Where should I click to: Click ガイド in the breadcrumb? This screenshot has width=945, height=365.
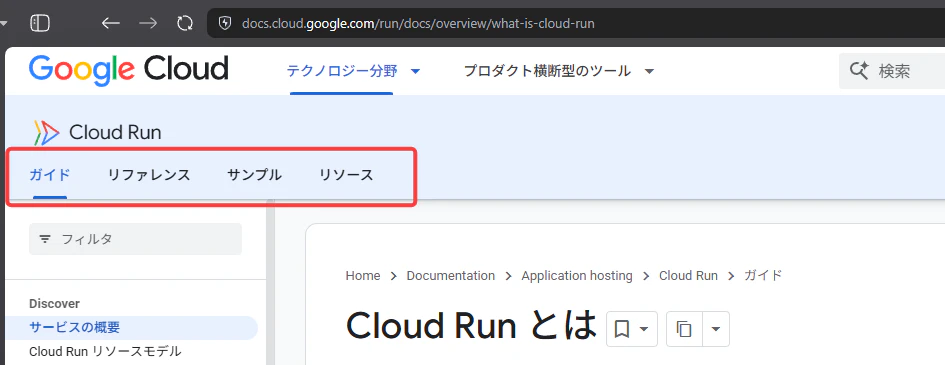pyautogui.click(x=763, y=276)
